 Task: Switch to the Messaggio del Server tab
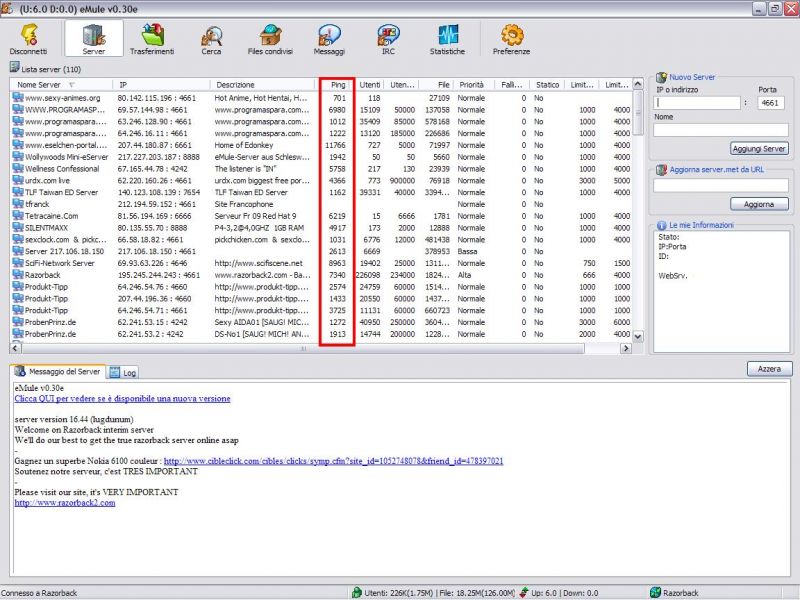58,371
